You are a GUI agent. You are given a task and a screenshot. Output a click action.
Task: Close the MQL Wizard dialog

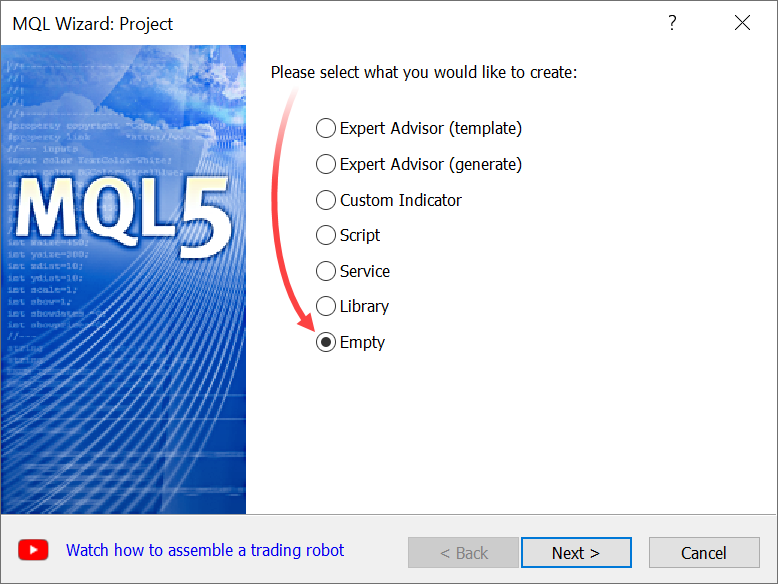(x=742, y=23)
